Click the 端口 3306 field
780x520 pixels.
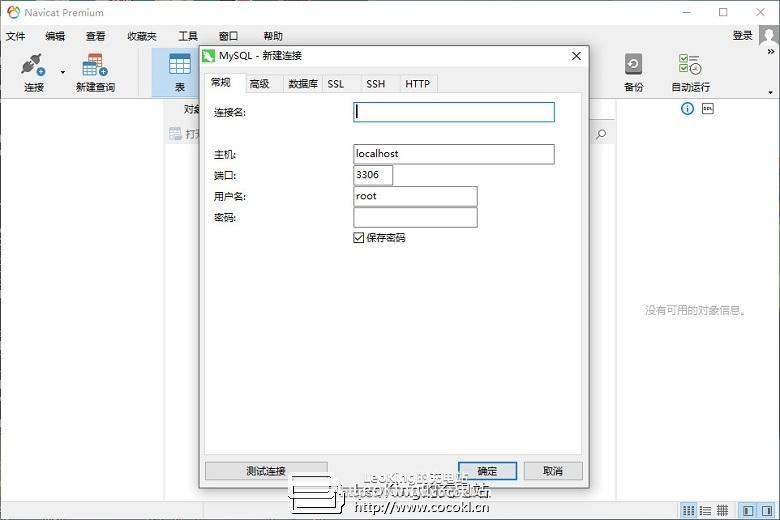[373, 175]
